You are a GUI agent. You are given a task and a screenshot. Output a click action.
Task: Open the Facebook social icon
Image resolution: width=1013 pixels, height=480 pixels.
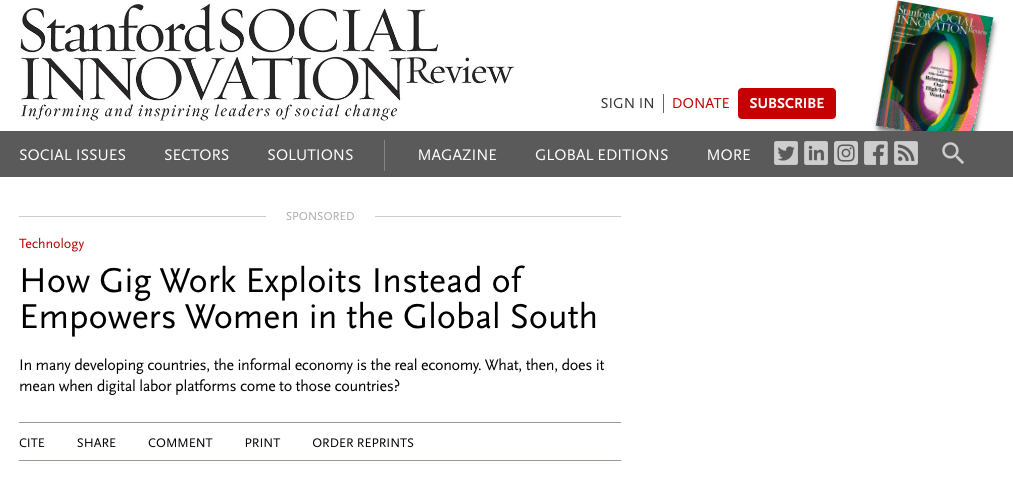tap(876, 154)
